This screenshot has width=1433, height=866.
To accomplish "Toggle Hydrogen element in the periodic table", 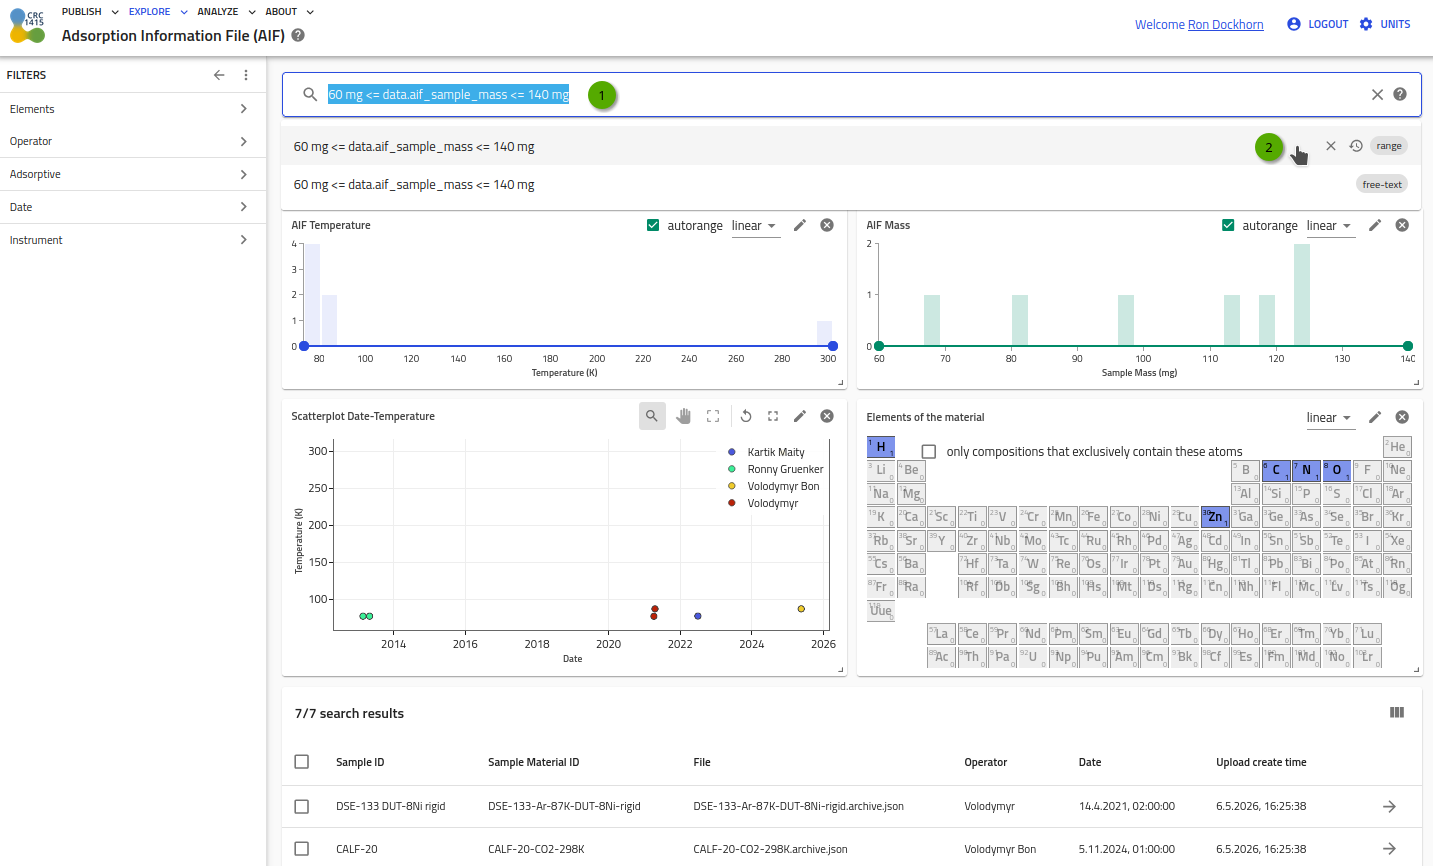I will [x=881, y=447].
